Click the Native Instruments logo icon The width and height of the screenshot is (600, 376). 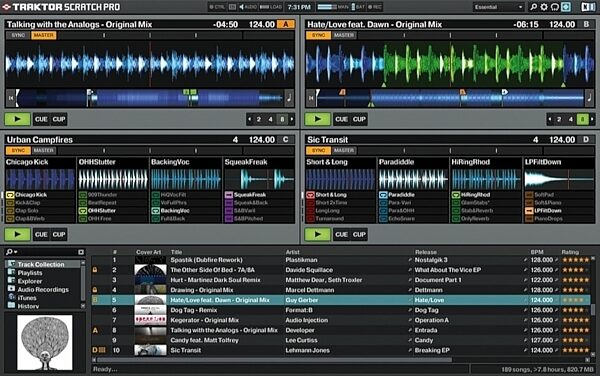coord(588,7)
